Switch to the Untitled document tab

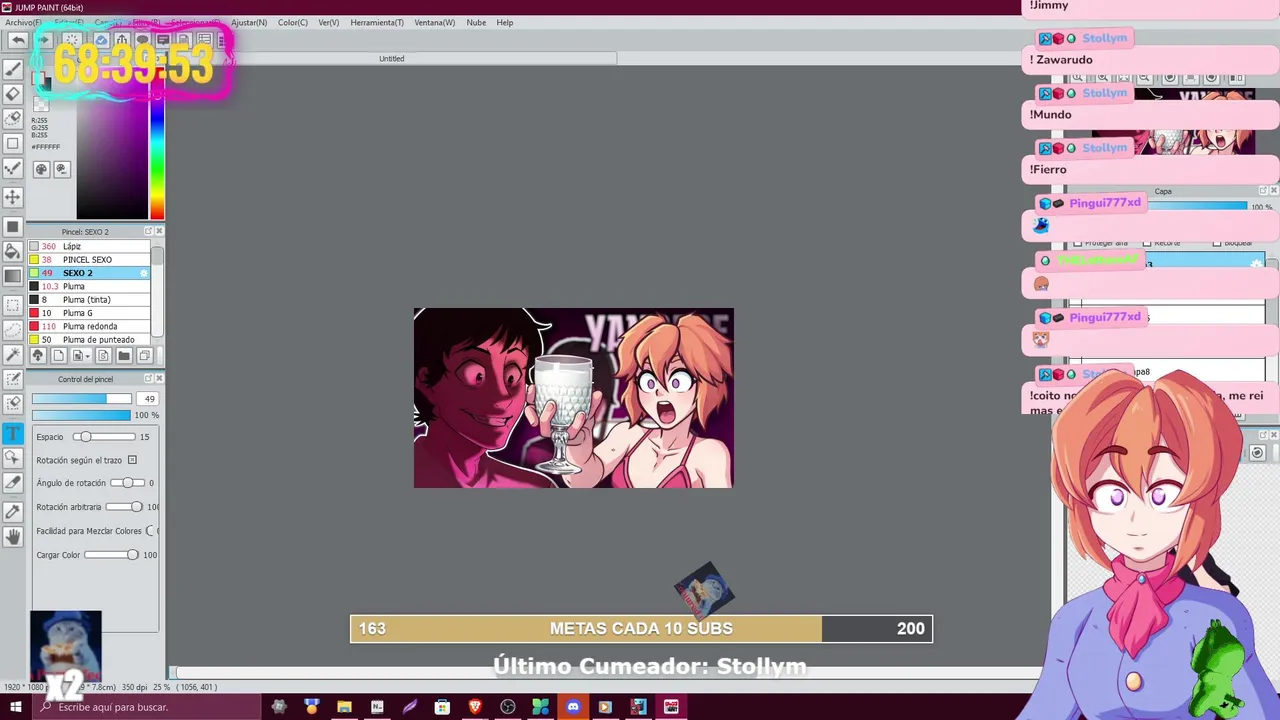392,58
